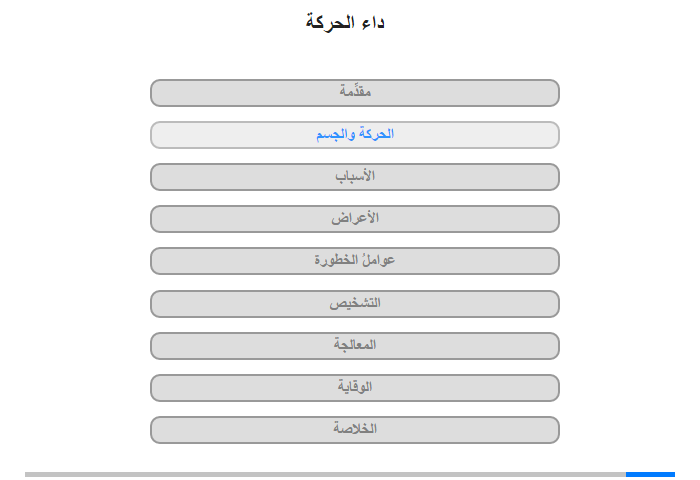The height and width of the screenshot is (480, 700).
Task: Go to the الأعراض section
Action: point(355,219)
